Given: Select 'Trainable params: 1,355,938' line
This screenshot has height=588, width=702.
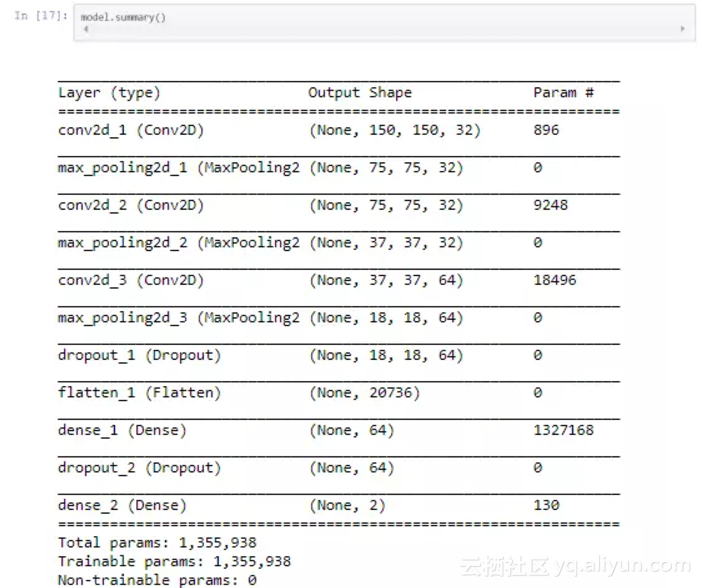Looking at the screenshot, I should point(174,562).
